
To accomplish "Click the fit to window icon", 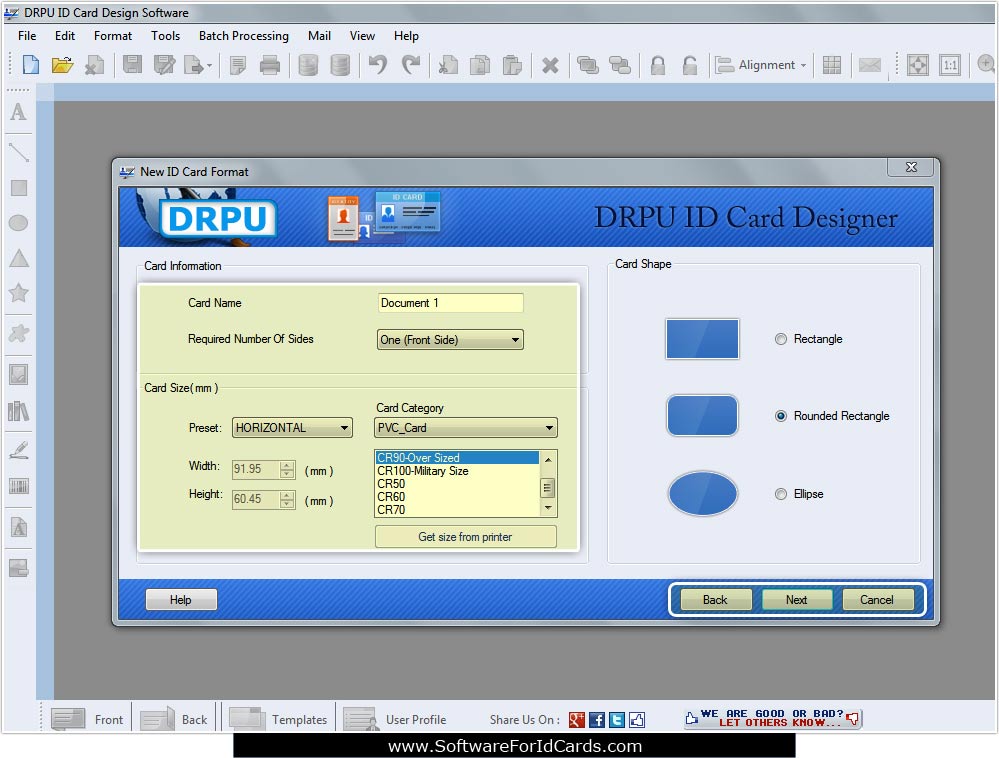I will click(x=918, y=65).
